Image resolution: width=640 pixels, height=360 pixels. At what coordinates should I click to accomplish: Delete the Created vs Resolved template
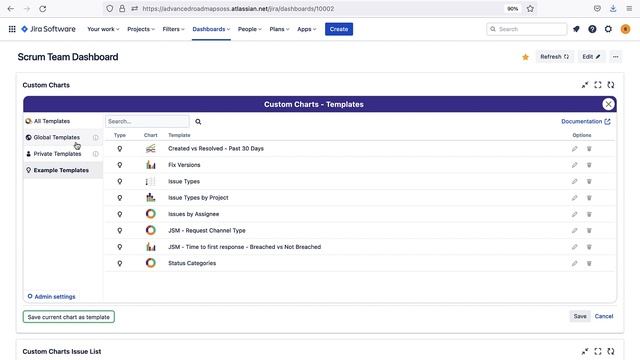(x=589, y=149)
